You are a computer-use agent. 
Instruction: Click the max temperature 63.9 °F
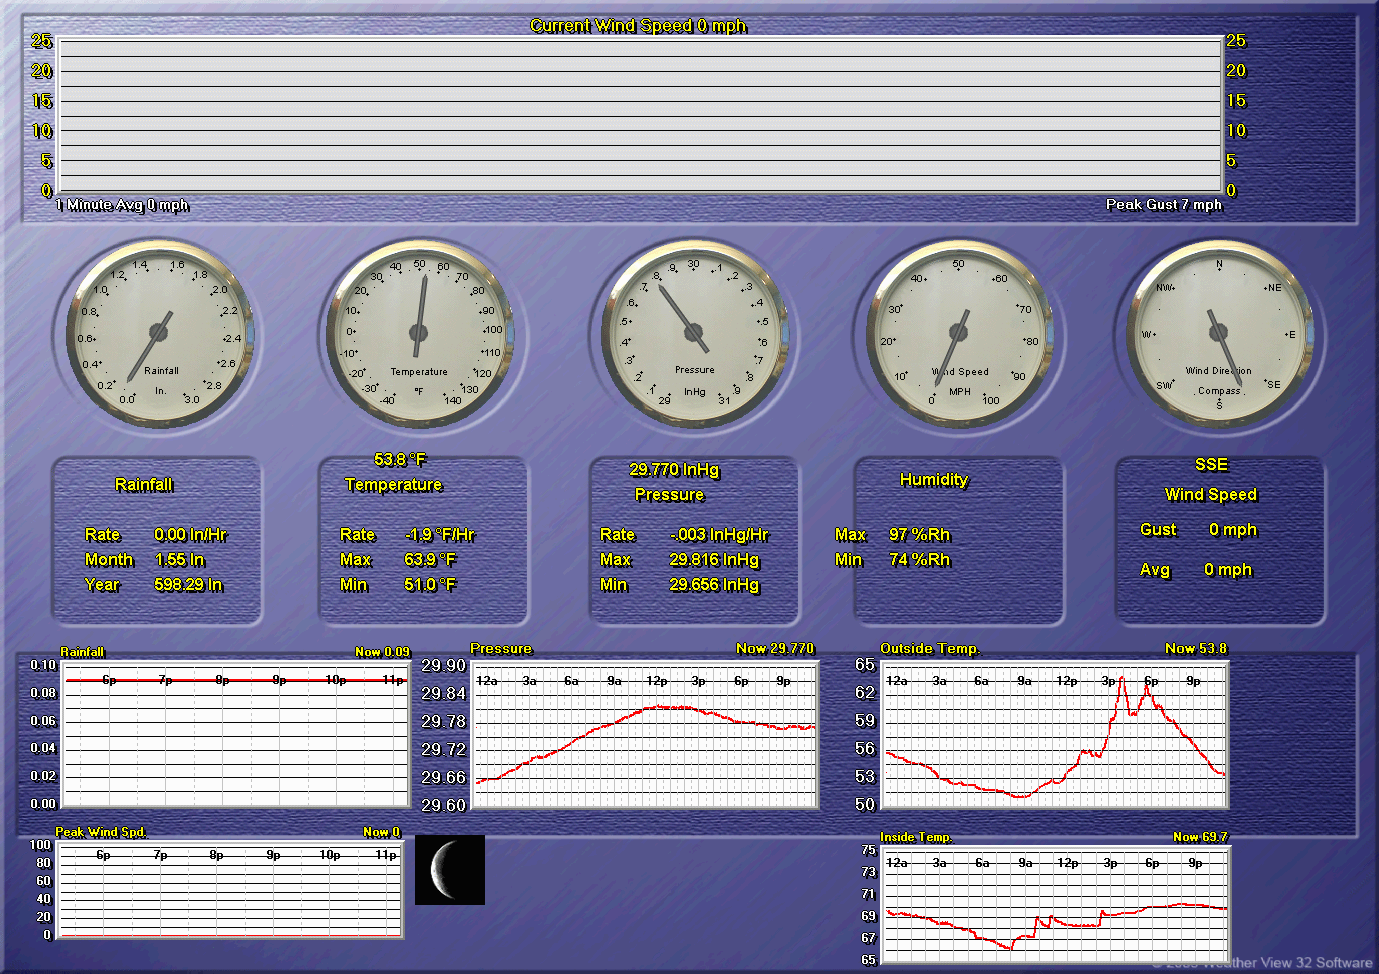(430, 560)
